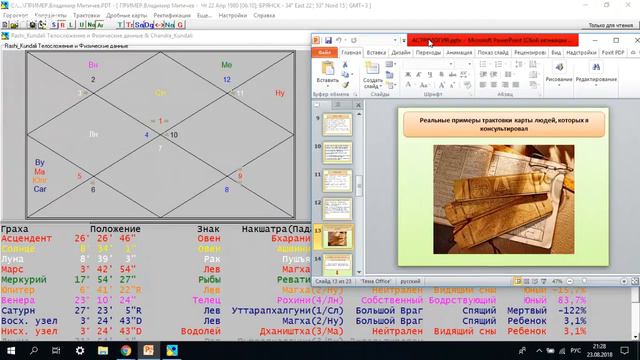Open the Трактовки menu
This screenshot has height=360, width=640.
click(87, 16)
